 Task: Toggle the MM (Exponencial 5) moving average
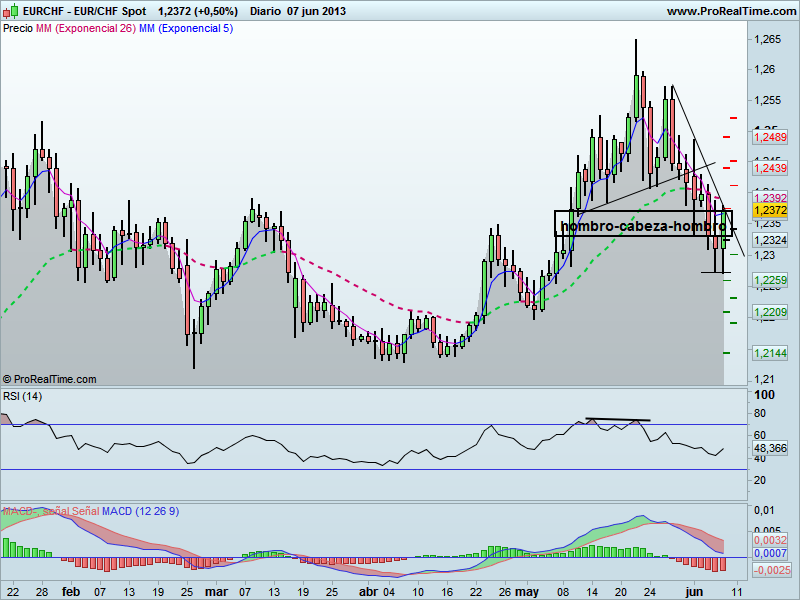[x=185, y=29]
